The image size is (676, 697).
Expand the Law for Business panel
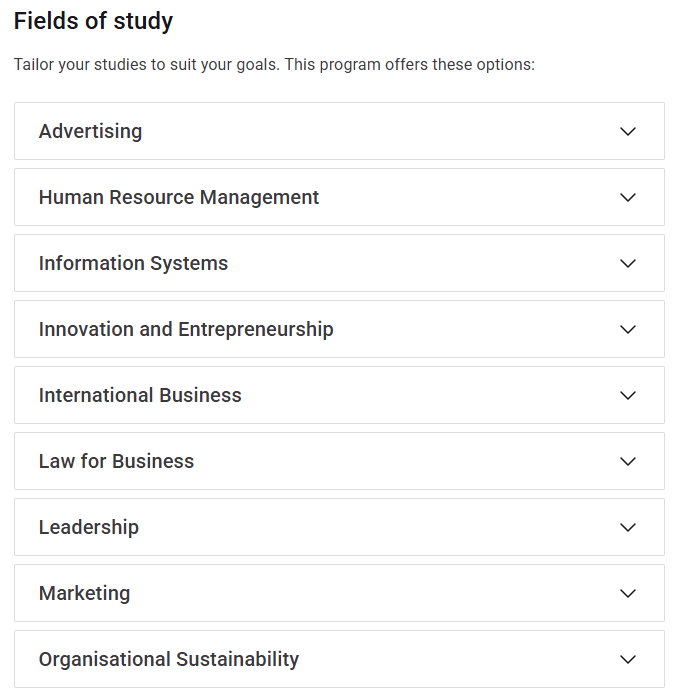pos(116,461)
